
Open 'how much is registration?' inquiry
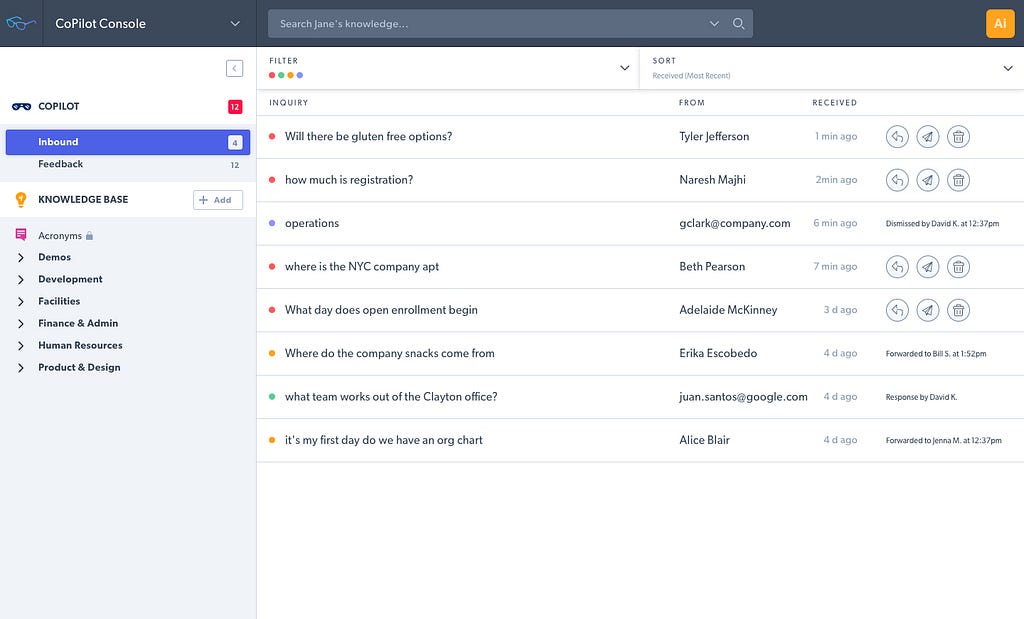click(349, 180)
